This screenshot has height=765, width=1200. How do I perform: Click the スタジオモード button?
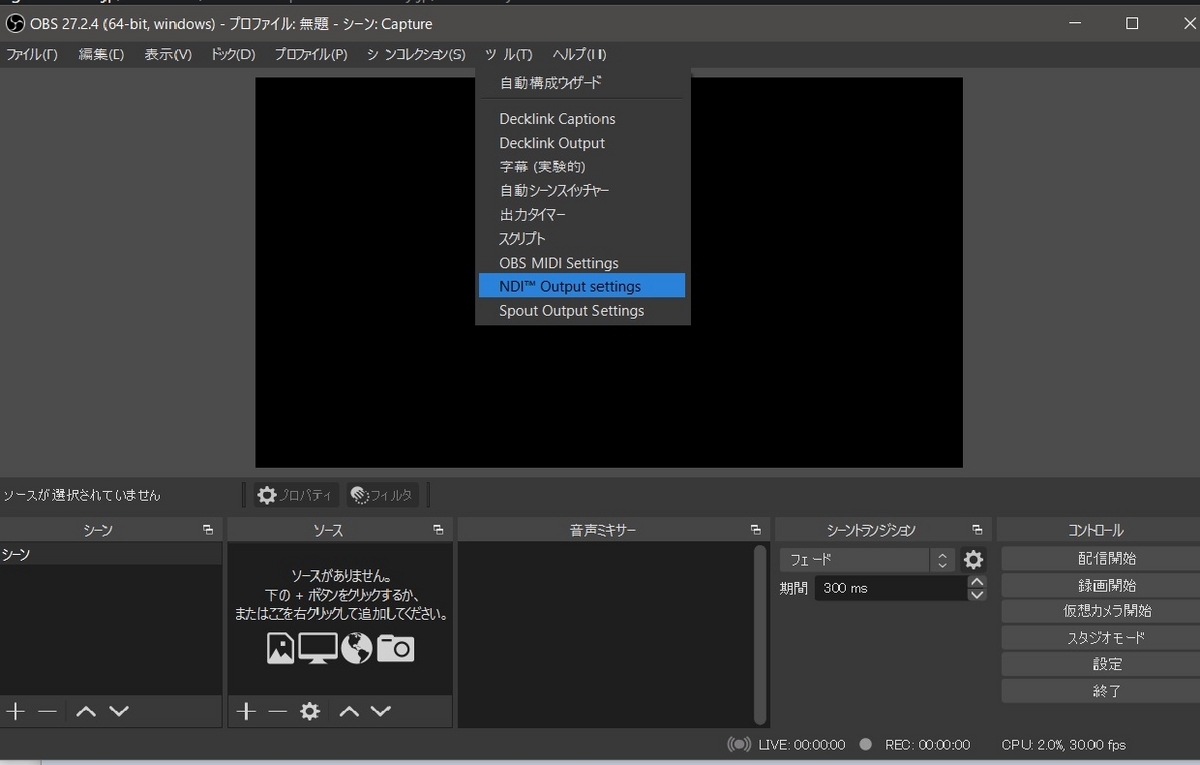[1100, 637]
